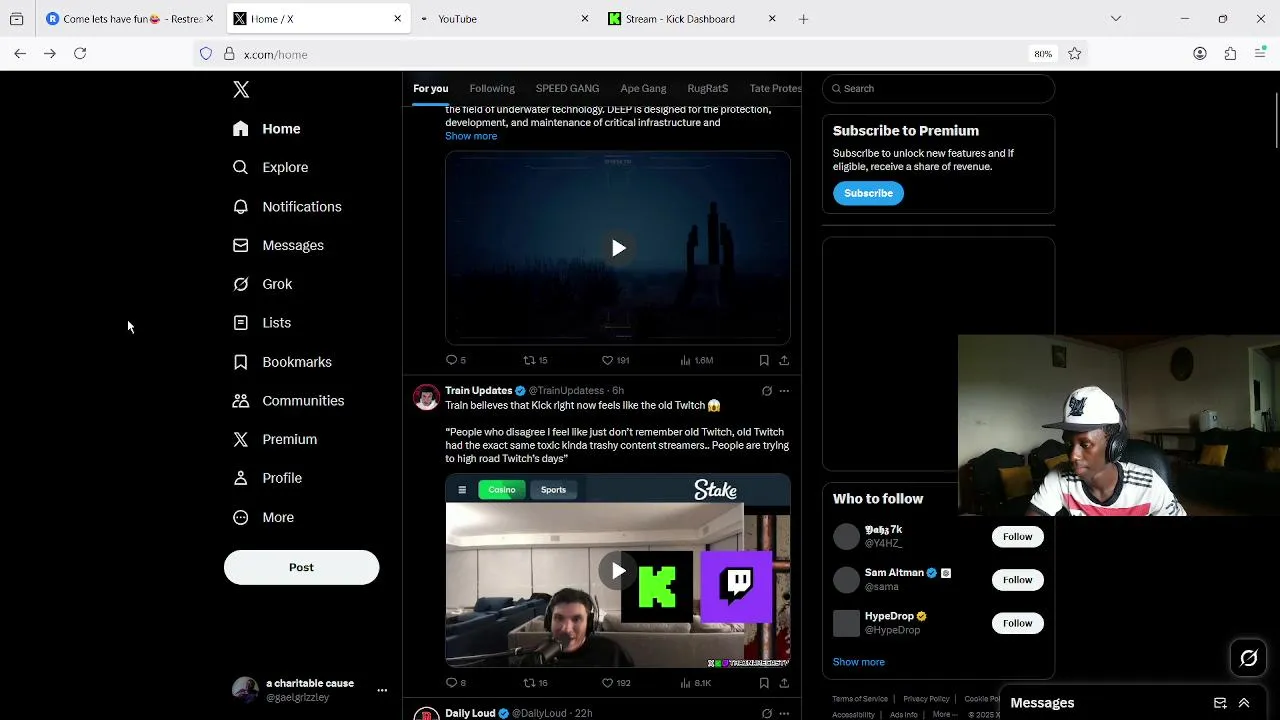Open Premium in sidebar
This screenshot has width=1280, height=720.
pos(274,440)
